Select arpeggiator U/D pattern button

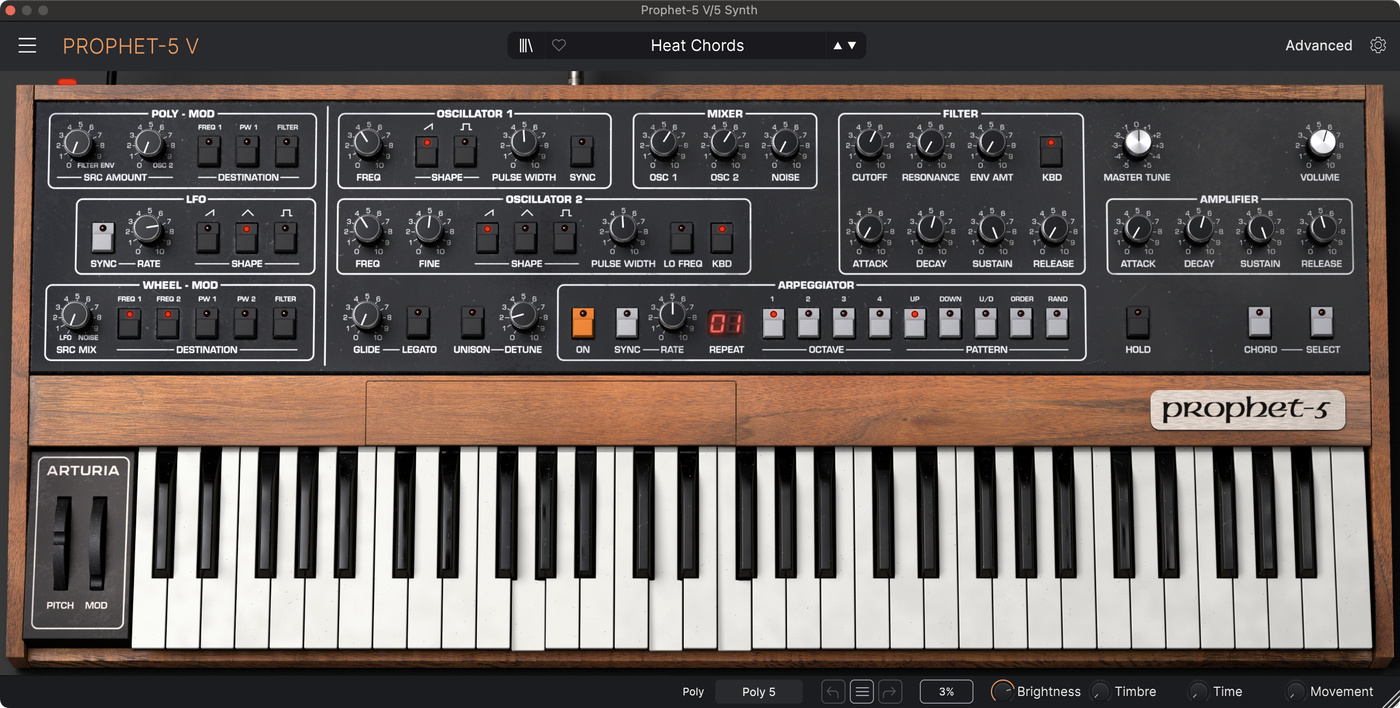coord(986,322)
